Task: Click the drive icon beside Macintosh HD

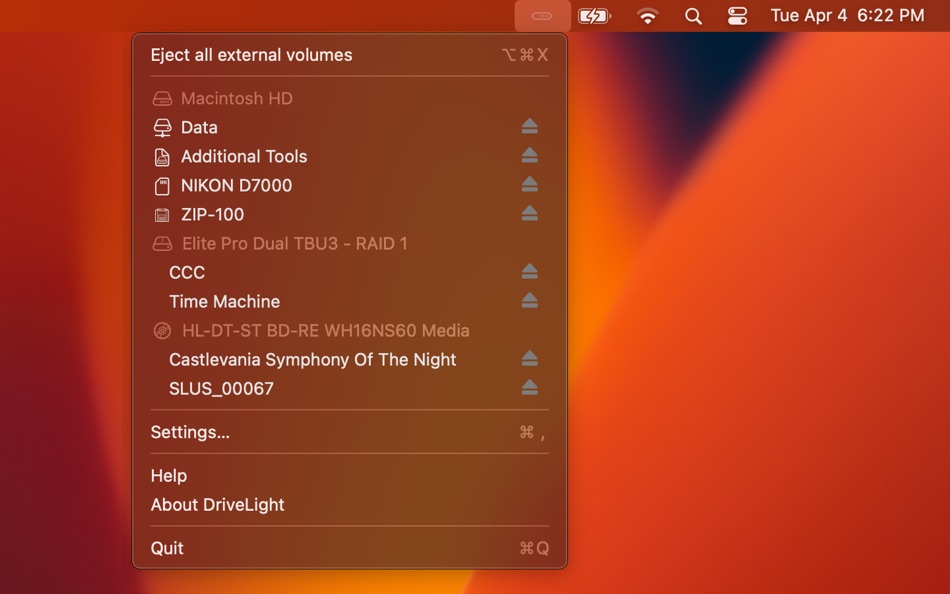Action: (x=162, y=98)
